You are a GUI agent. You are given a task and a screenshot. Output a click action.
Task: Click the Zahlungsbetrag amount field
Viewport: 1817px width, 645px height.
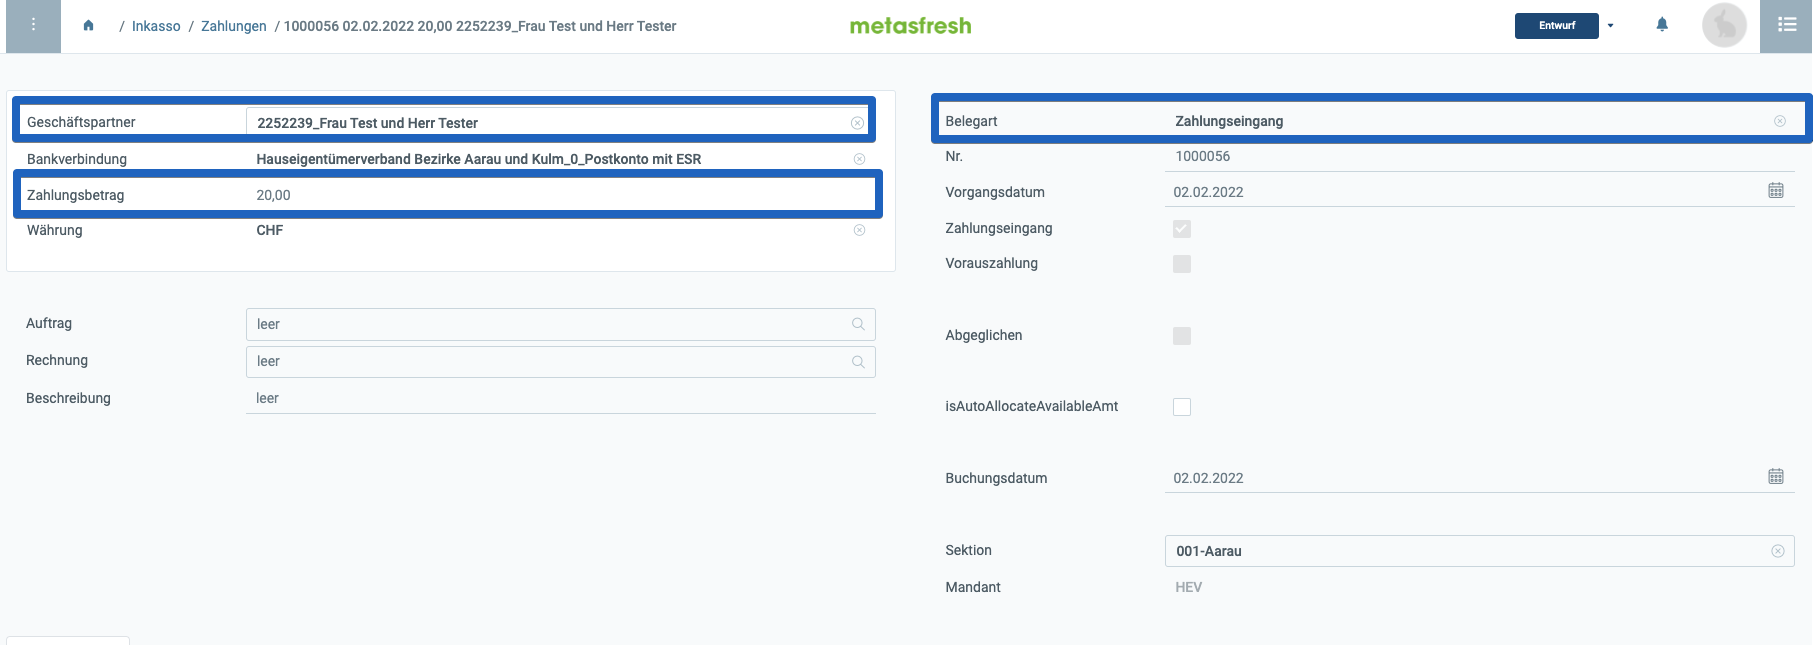[561, 195]
